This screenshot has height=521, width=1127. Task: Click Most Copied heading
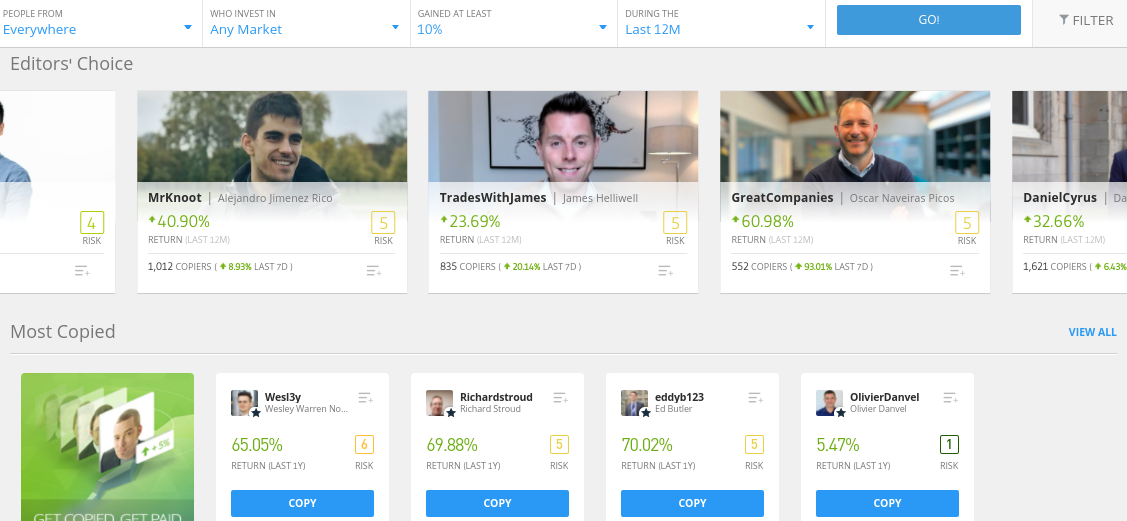63,332
